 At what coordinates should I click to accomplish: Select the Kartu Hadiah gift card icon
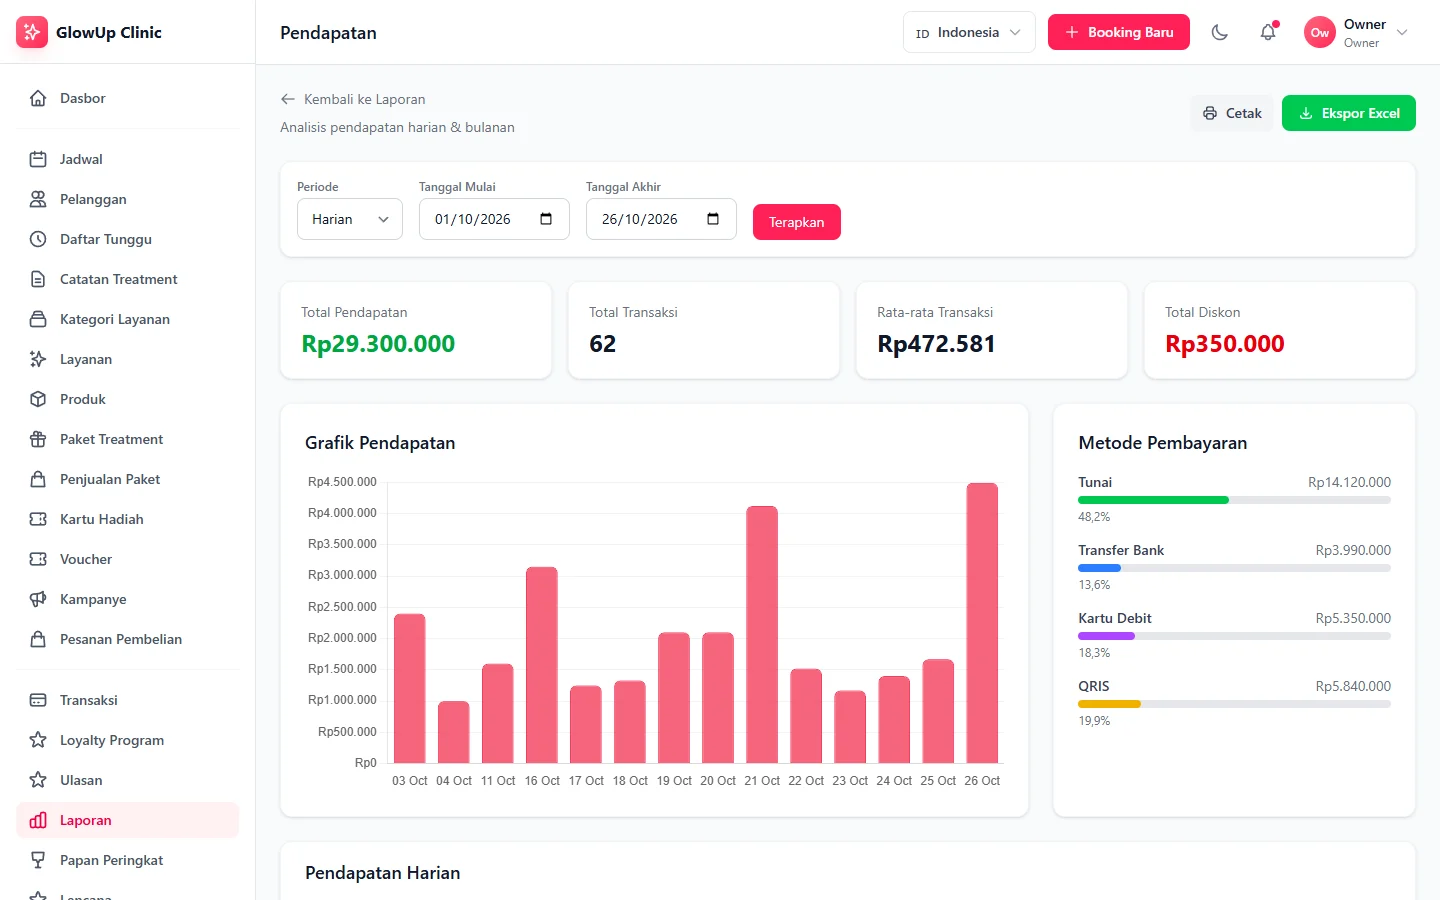coord(38,519)
